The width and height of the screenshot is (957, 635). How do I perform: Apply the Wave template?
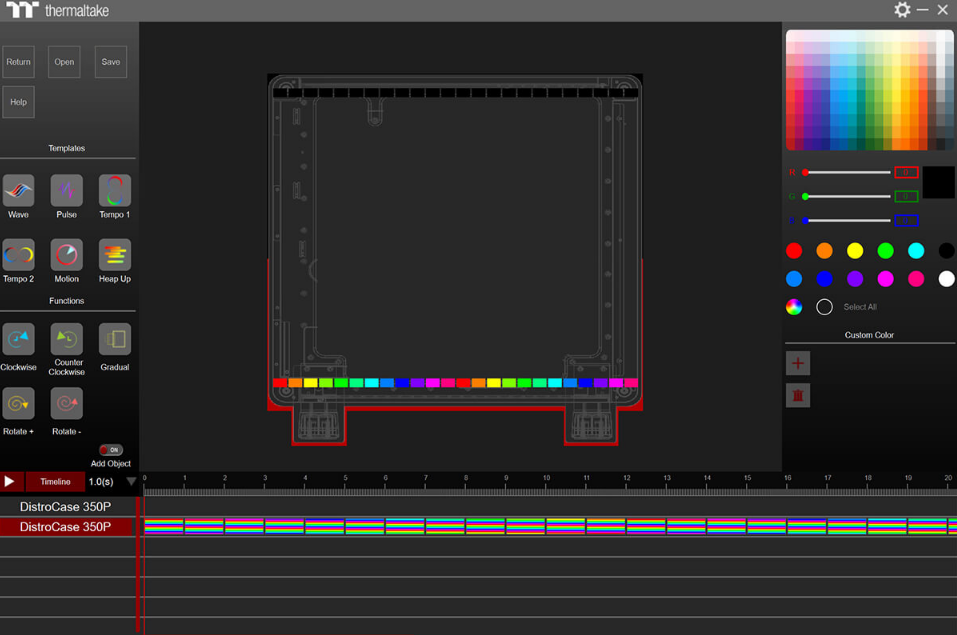point(18,190)
